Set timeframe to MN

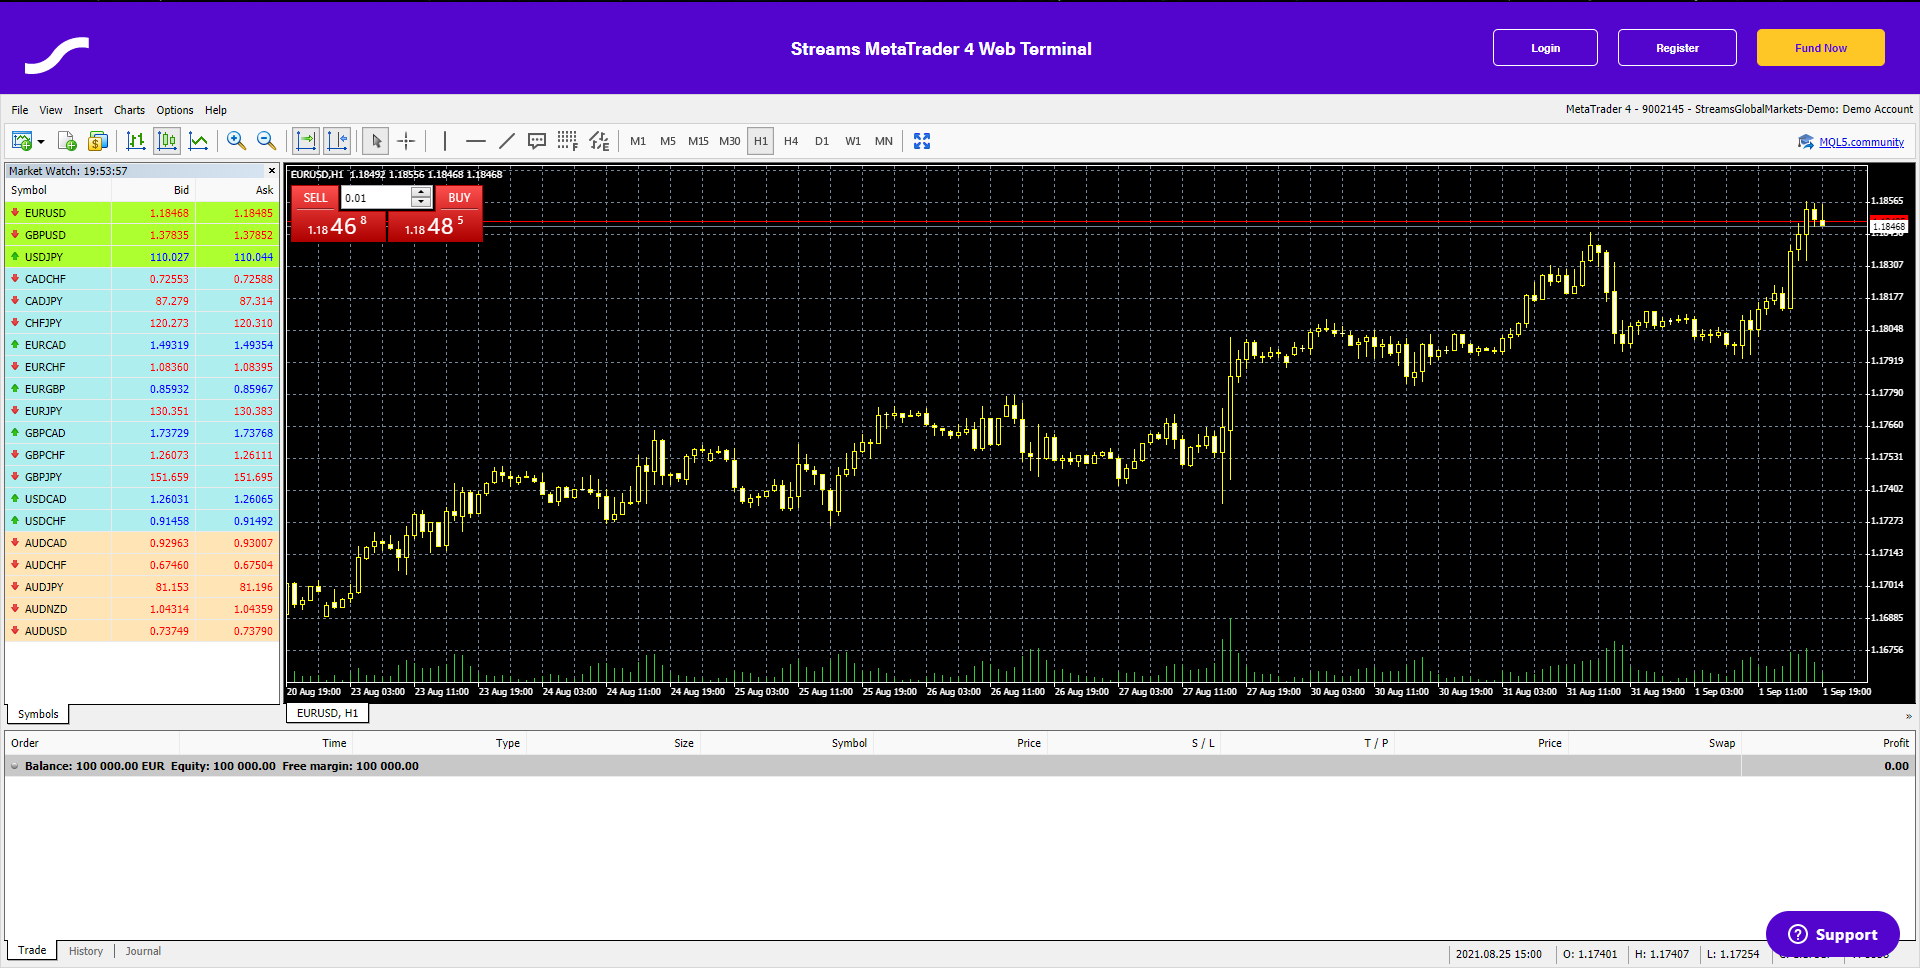(x=884, y=141)
